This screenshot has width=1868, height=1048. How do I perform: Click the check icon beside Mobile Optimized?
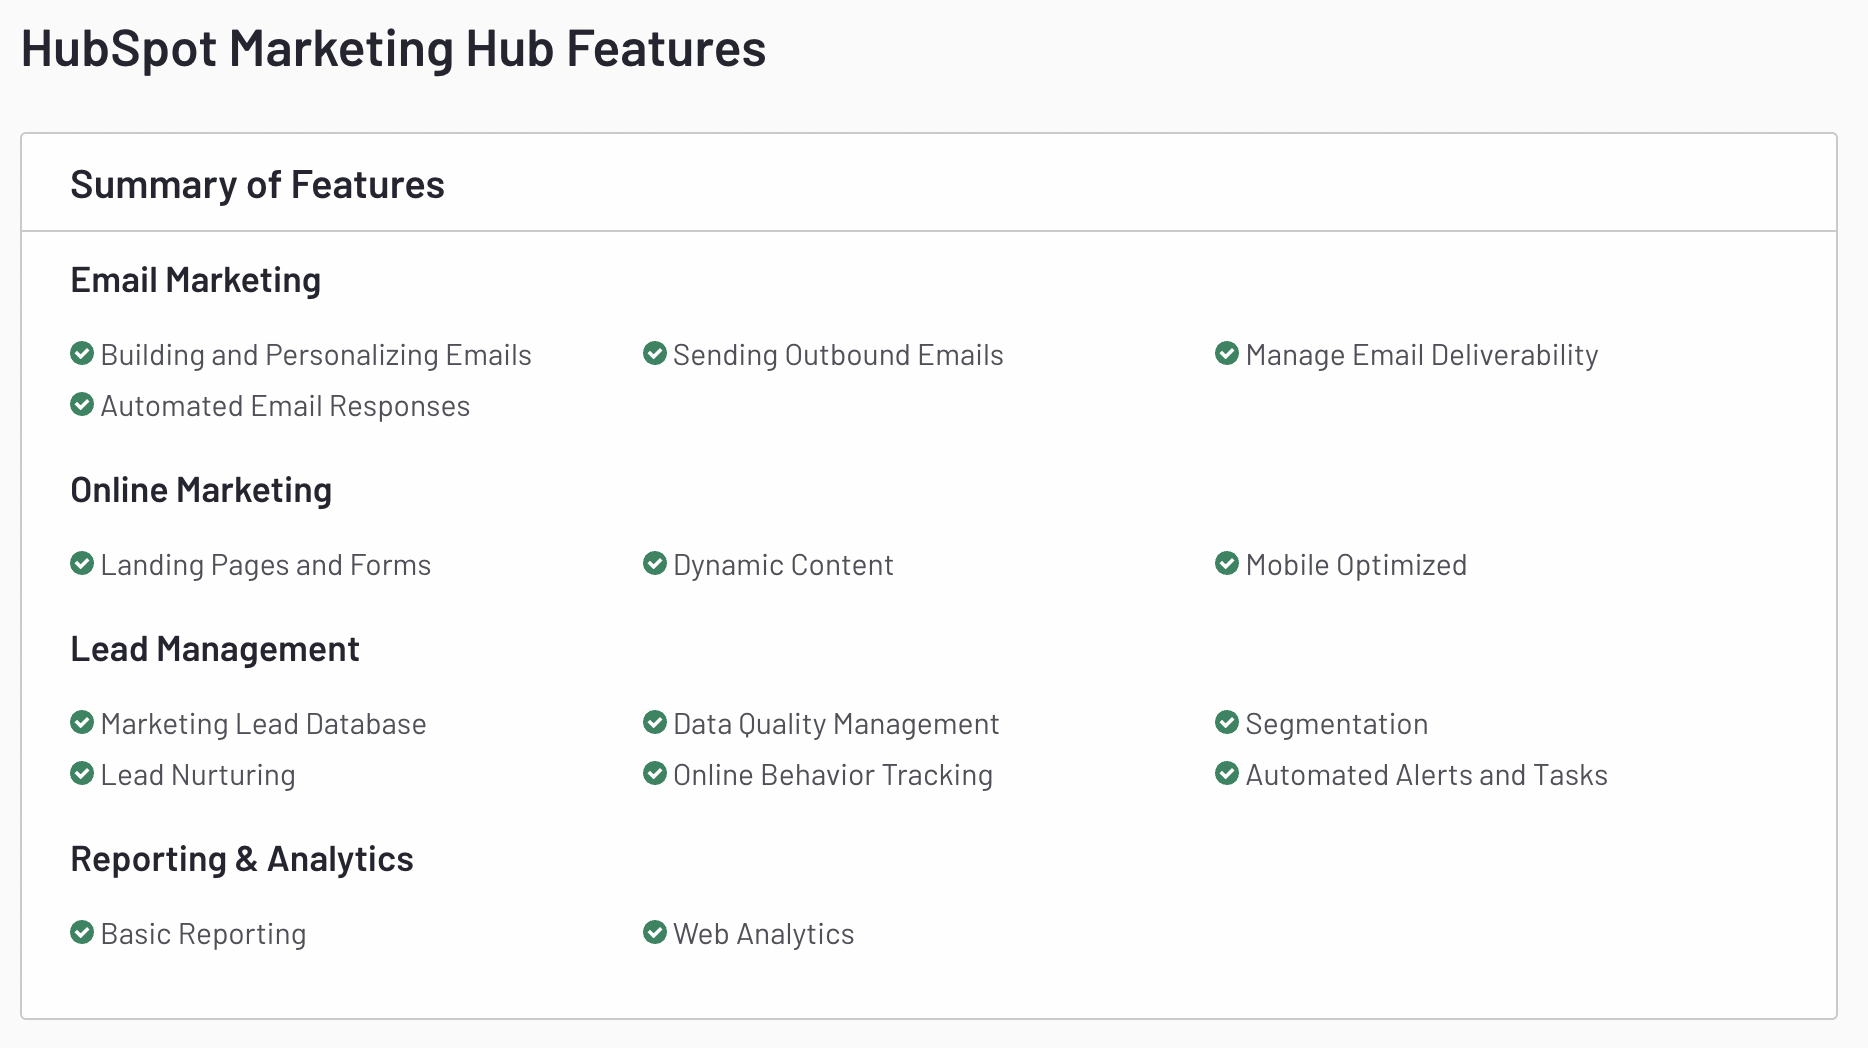pyautogui.click(x=1227, y=563)
